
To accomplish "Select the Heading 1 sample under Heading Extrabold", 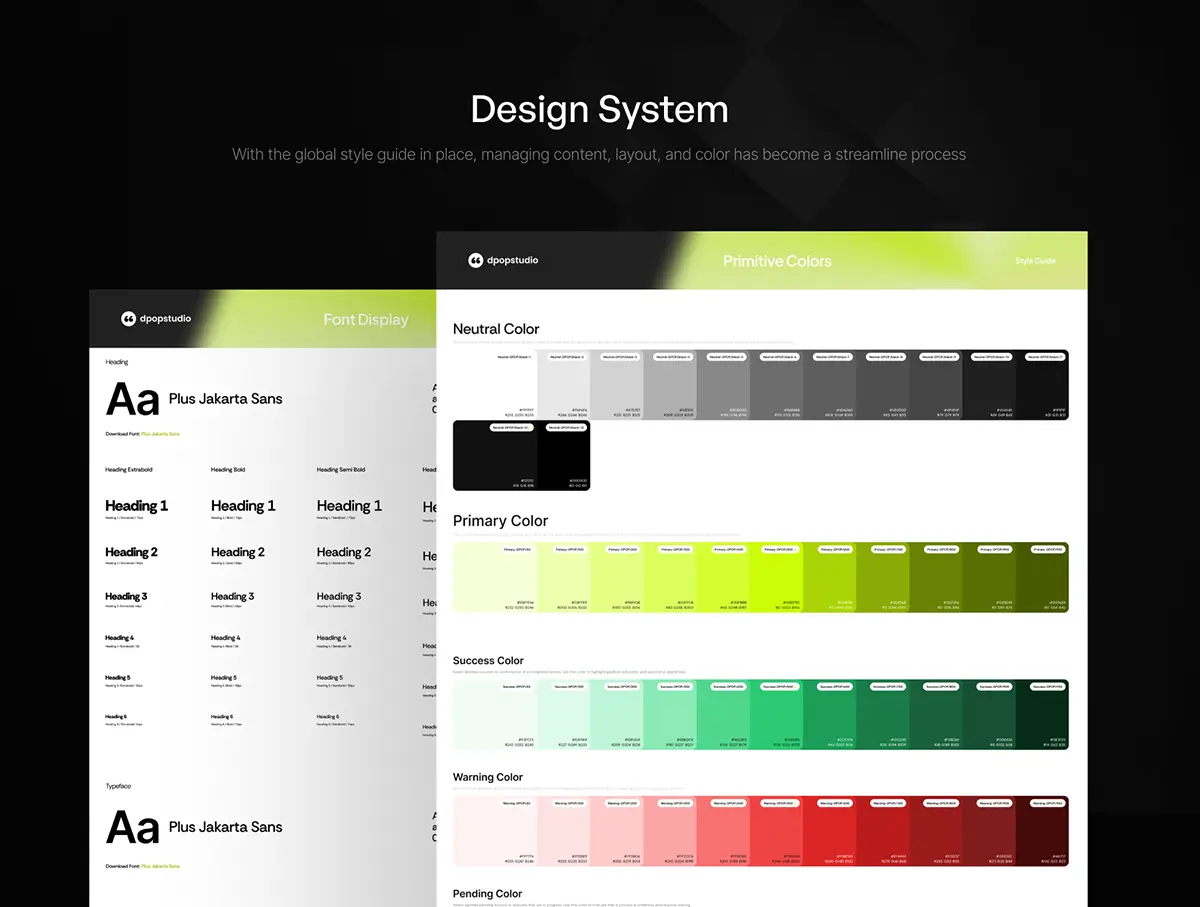I will pyautogui.click(x=137, y=506).
